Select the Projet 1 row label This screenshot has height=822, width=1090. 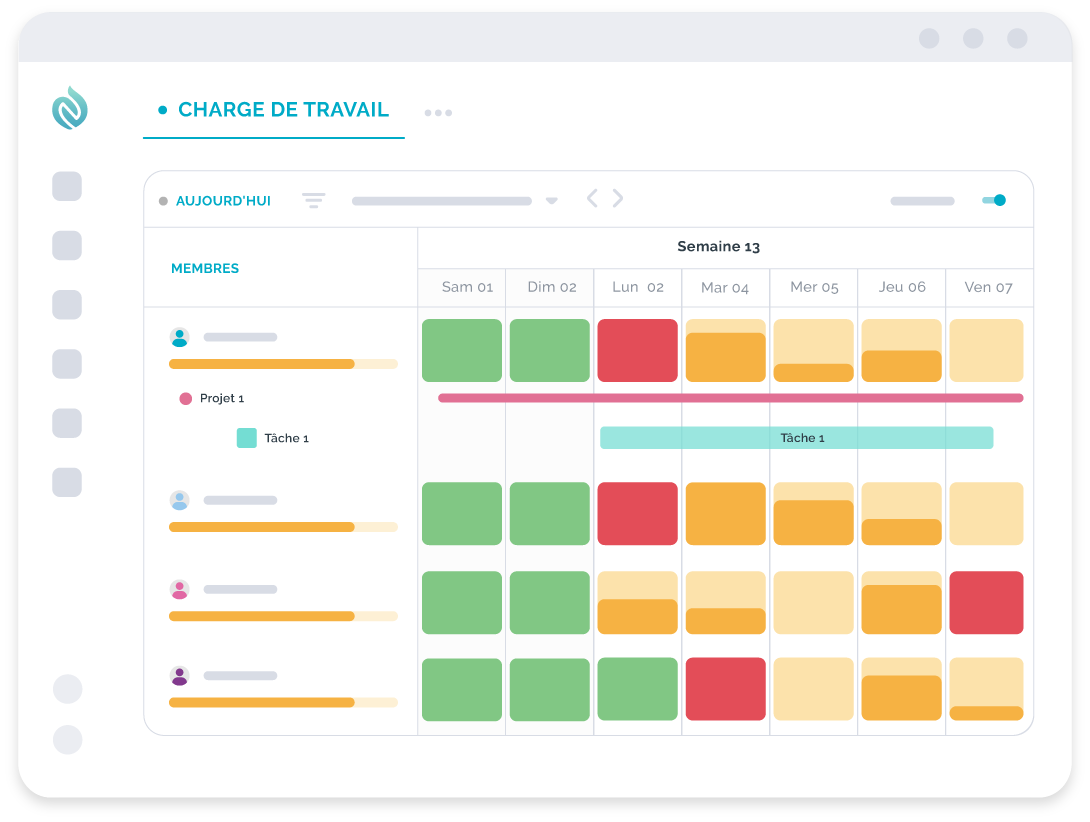(222, 398)
